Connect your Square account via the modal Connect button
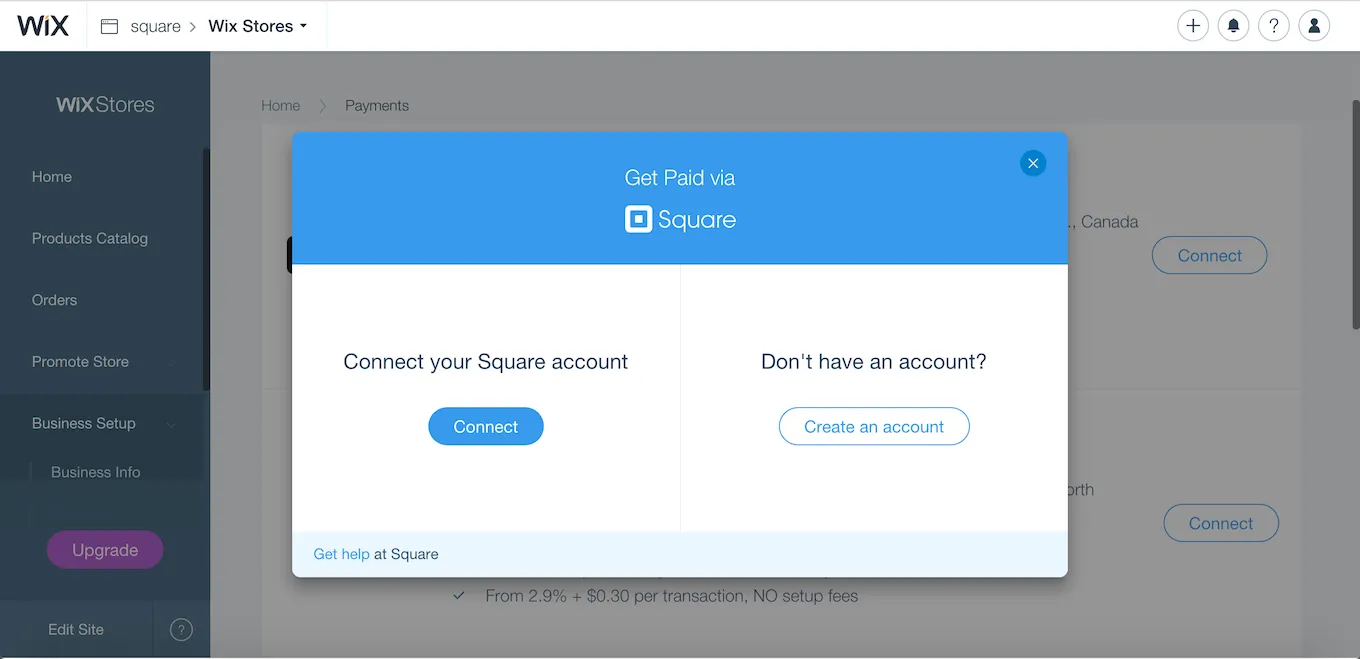Image resolution: width=1360 pixels, height=659 pixels. tap(486, 426)
